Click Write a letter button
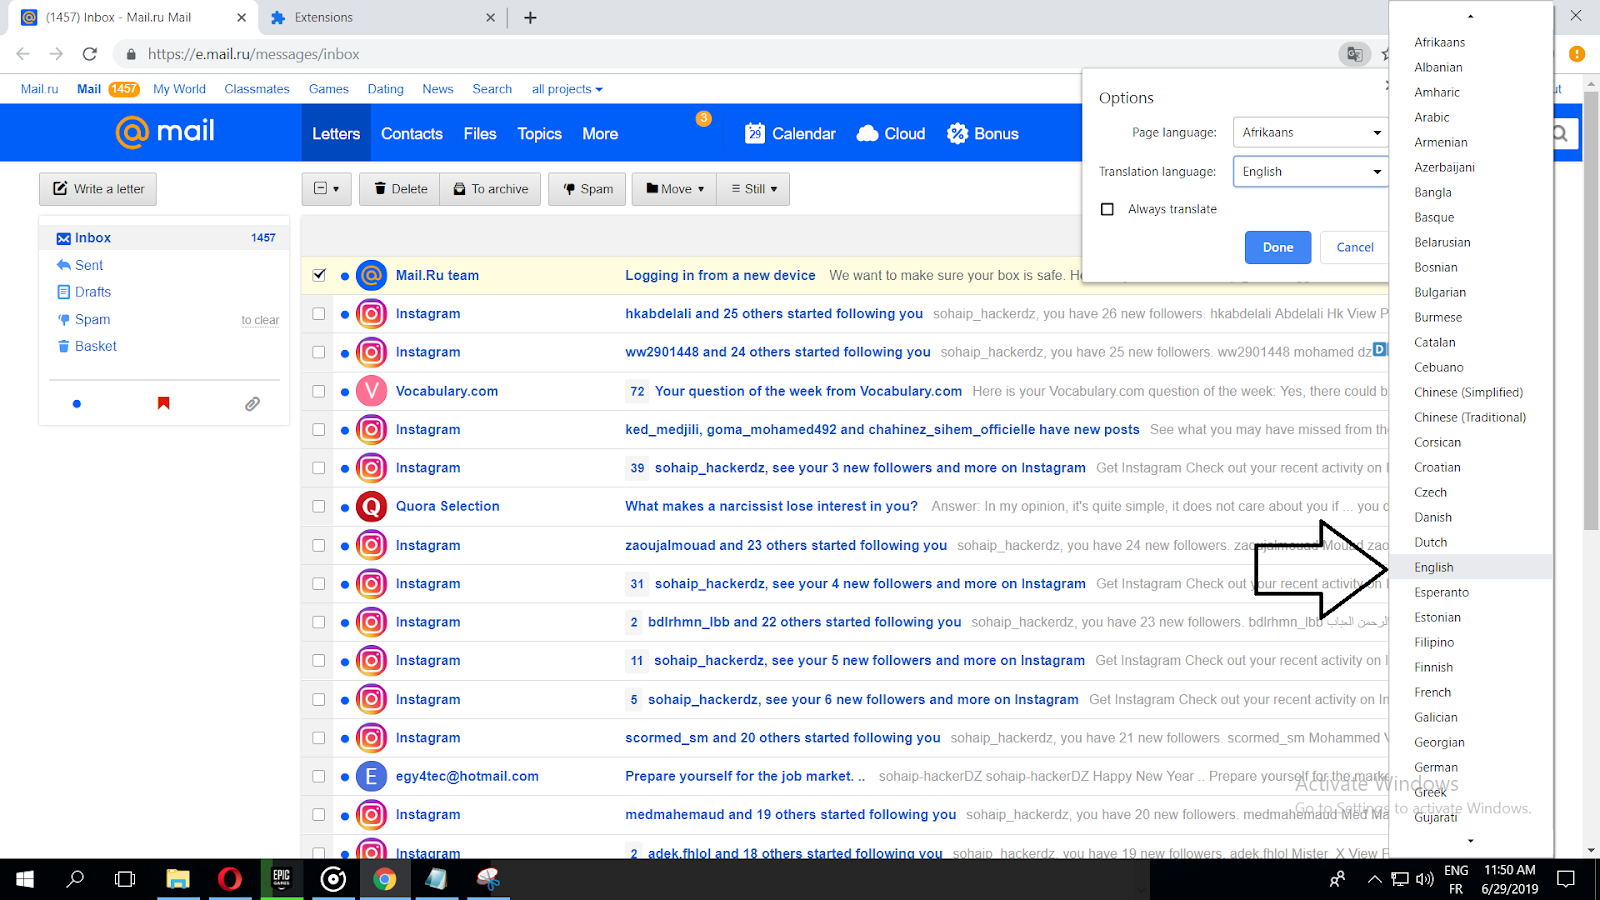 click(x=98, y=189)
